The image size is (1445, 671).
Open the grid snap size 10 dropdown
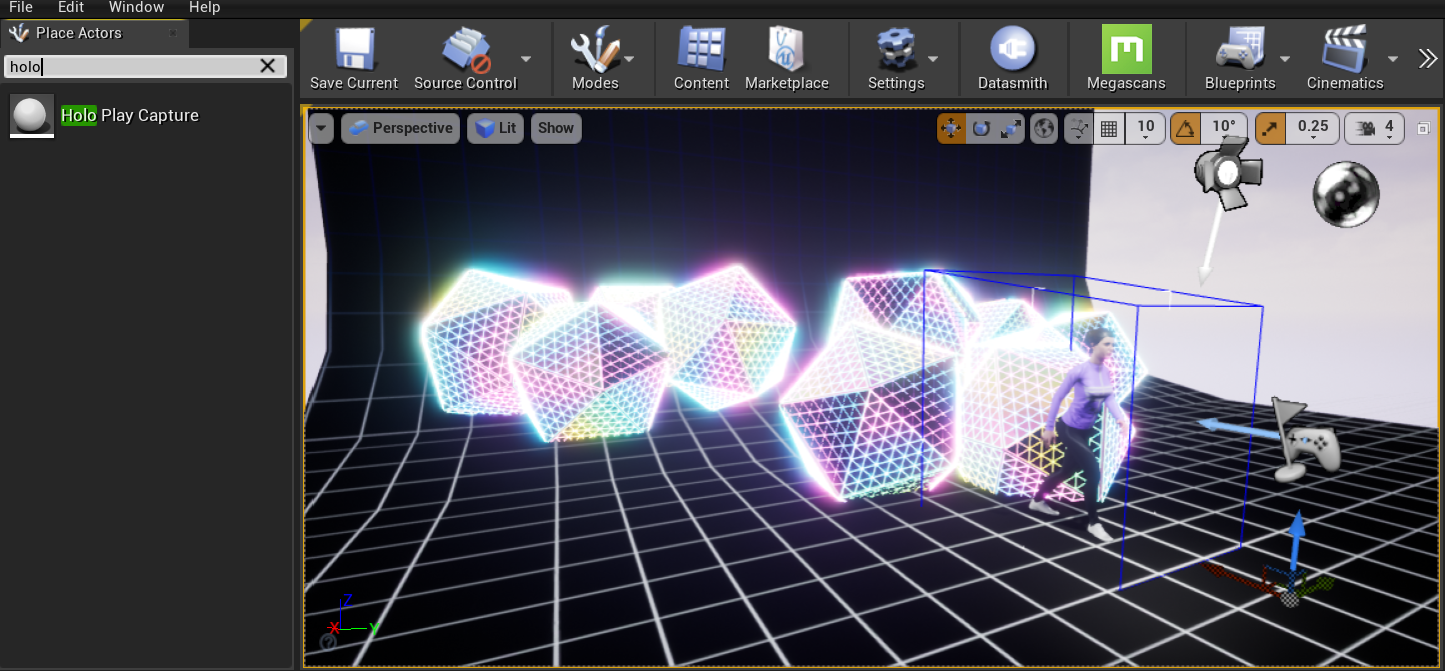[1146, 128]
